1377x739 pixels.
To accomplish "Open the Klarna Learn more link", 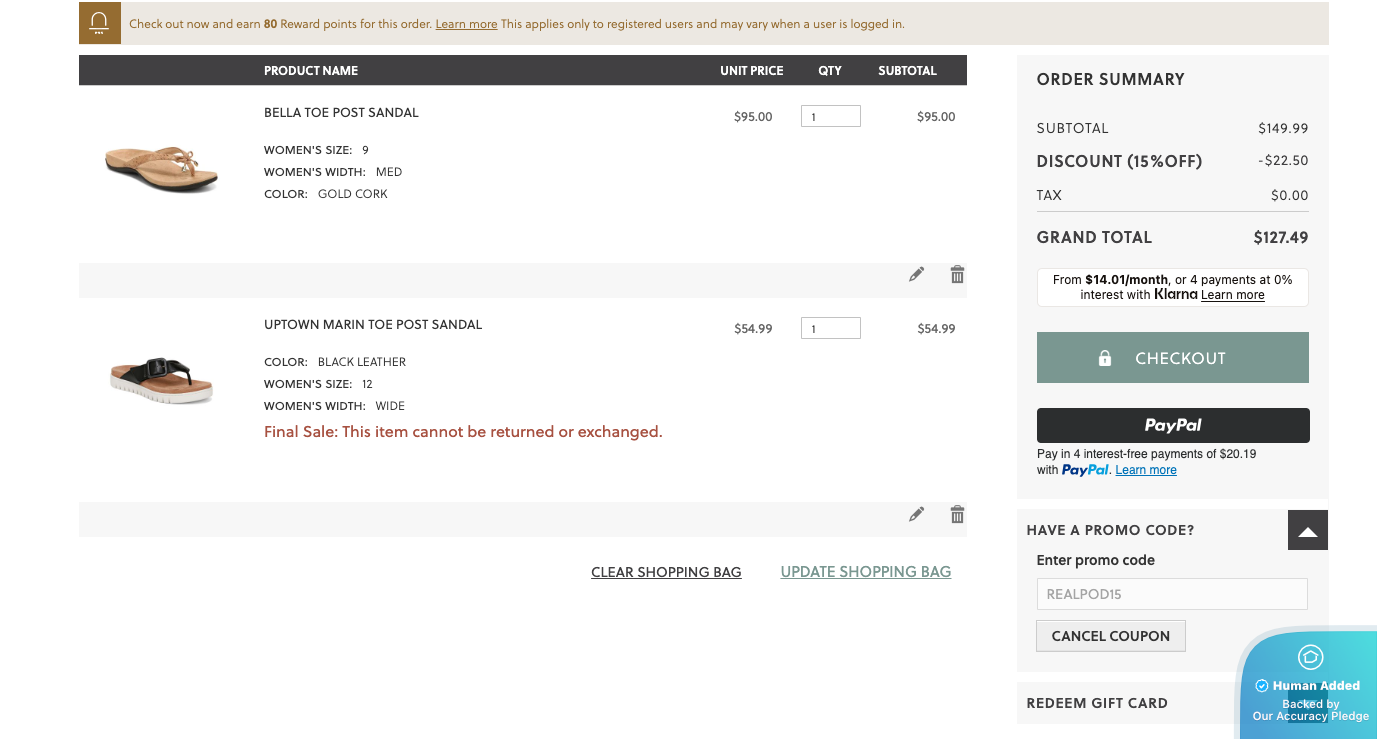I will click(1232, 295).
